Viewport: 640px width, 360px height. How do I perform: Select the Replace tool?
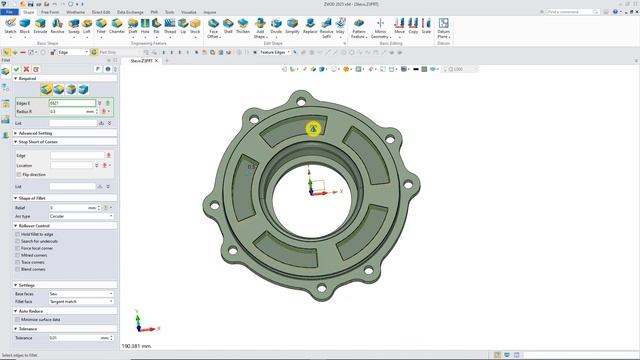tap(310, 26)
